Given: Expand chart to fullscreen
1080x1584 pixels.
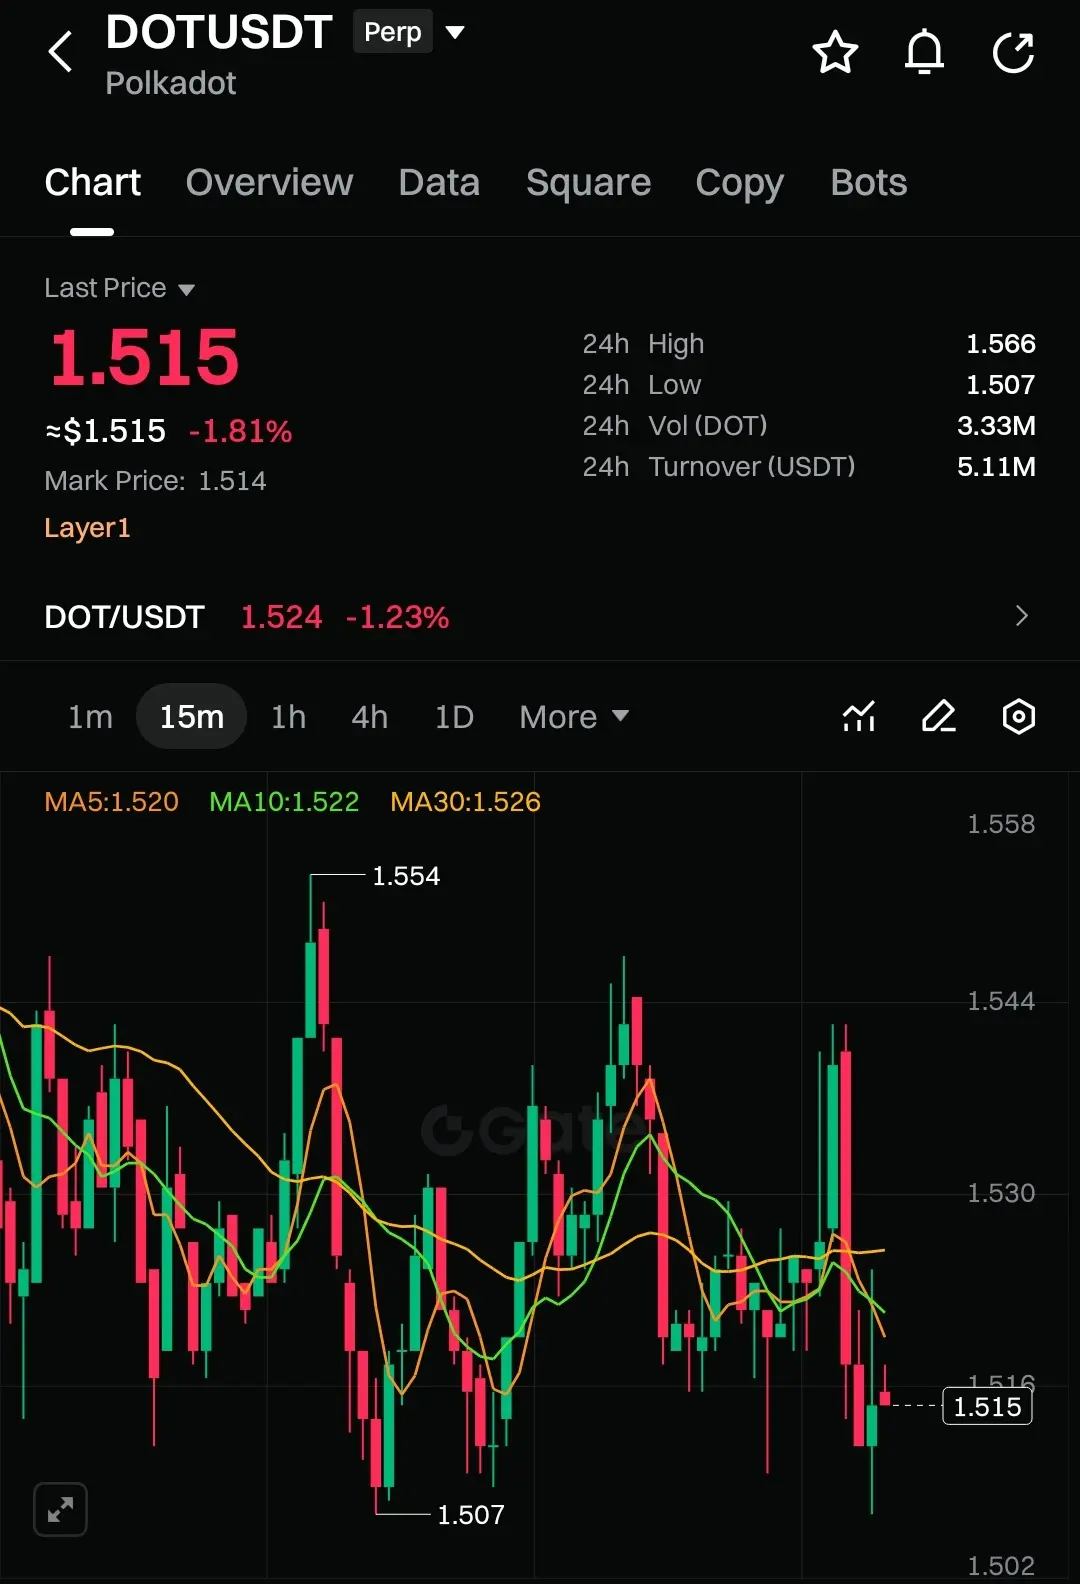Looking at the screenshot, I should [x=60, y=1509].
